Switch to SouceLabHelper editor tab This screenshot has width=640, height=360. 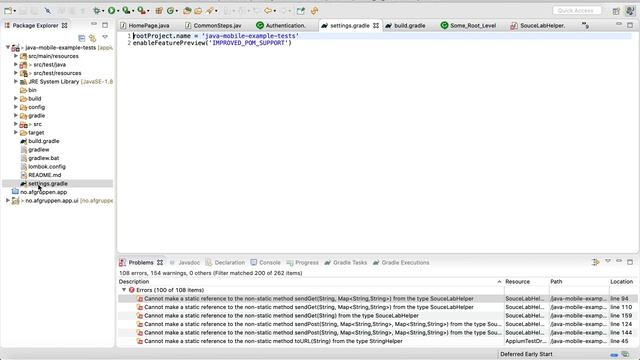[538, 25]
